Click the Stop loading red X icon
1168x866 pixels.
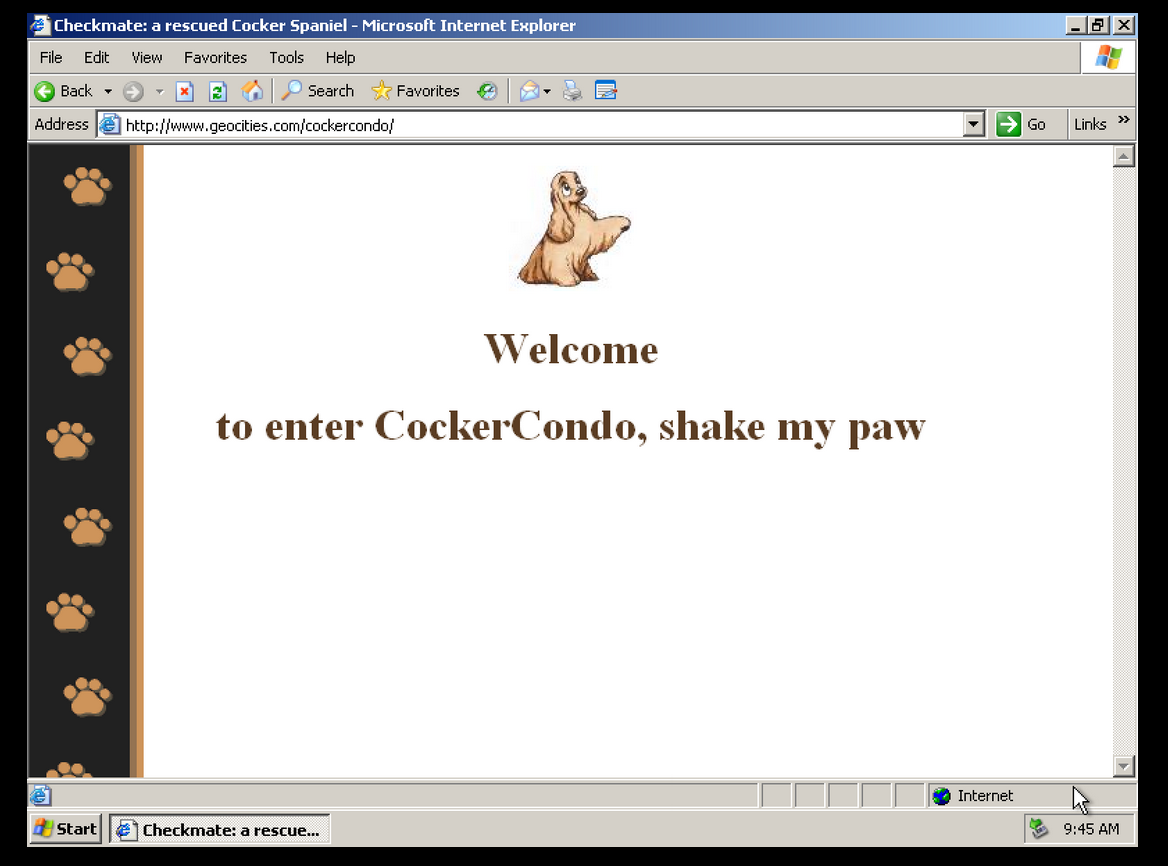(185, 91)
